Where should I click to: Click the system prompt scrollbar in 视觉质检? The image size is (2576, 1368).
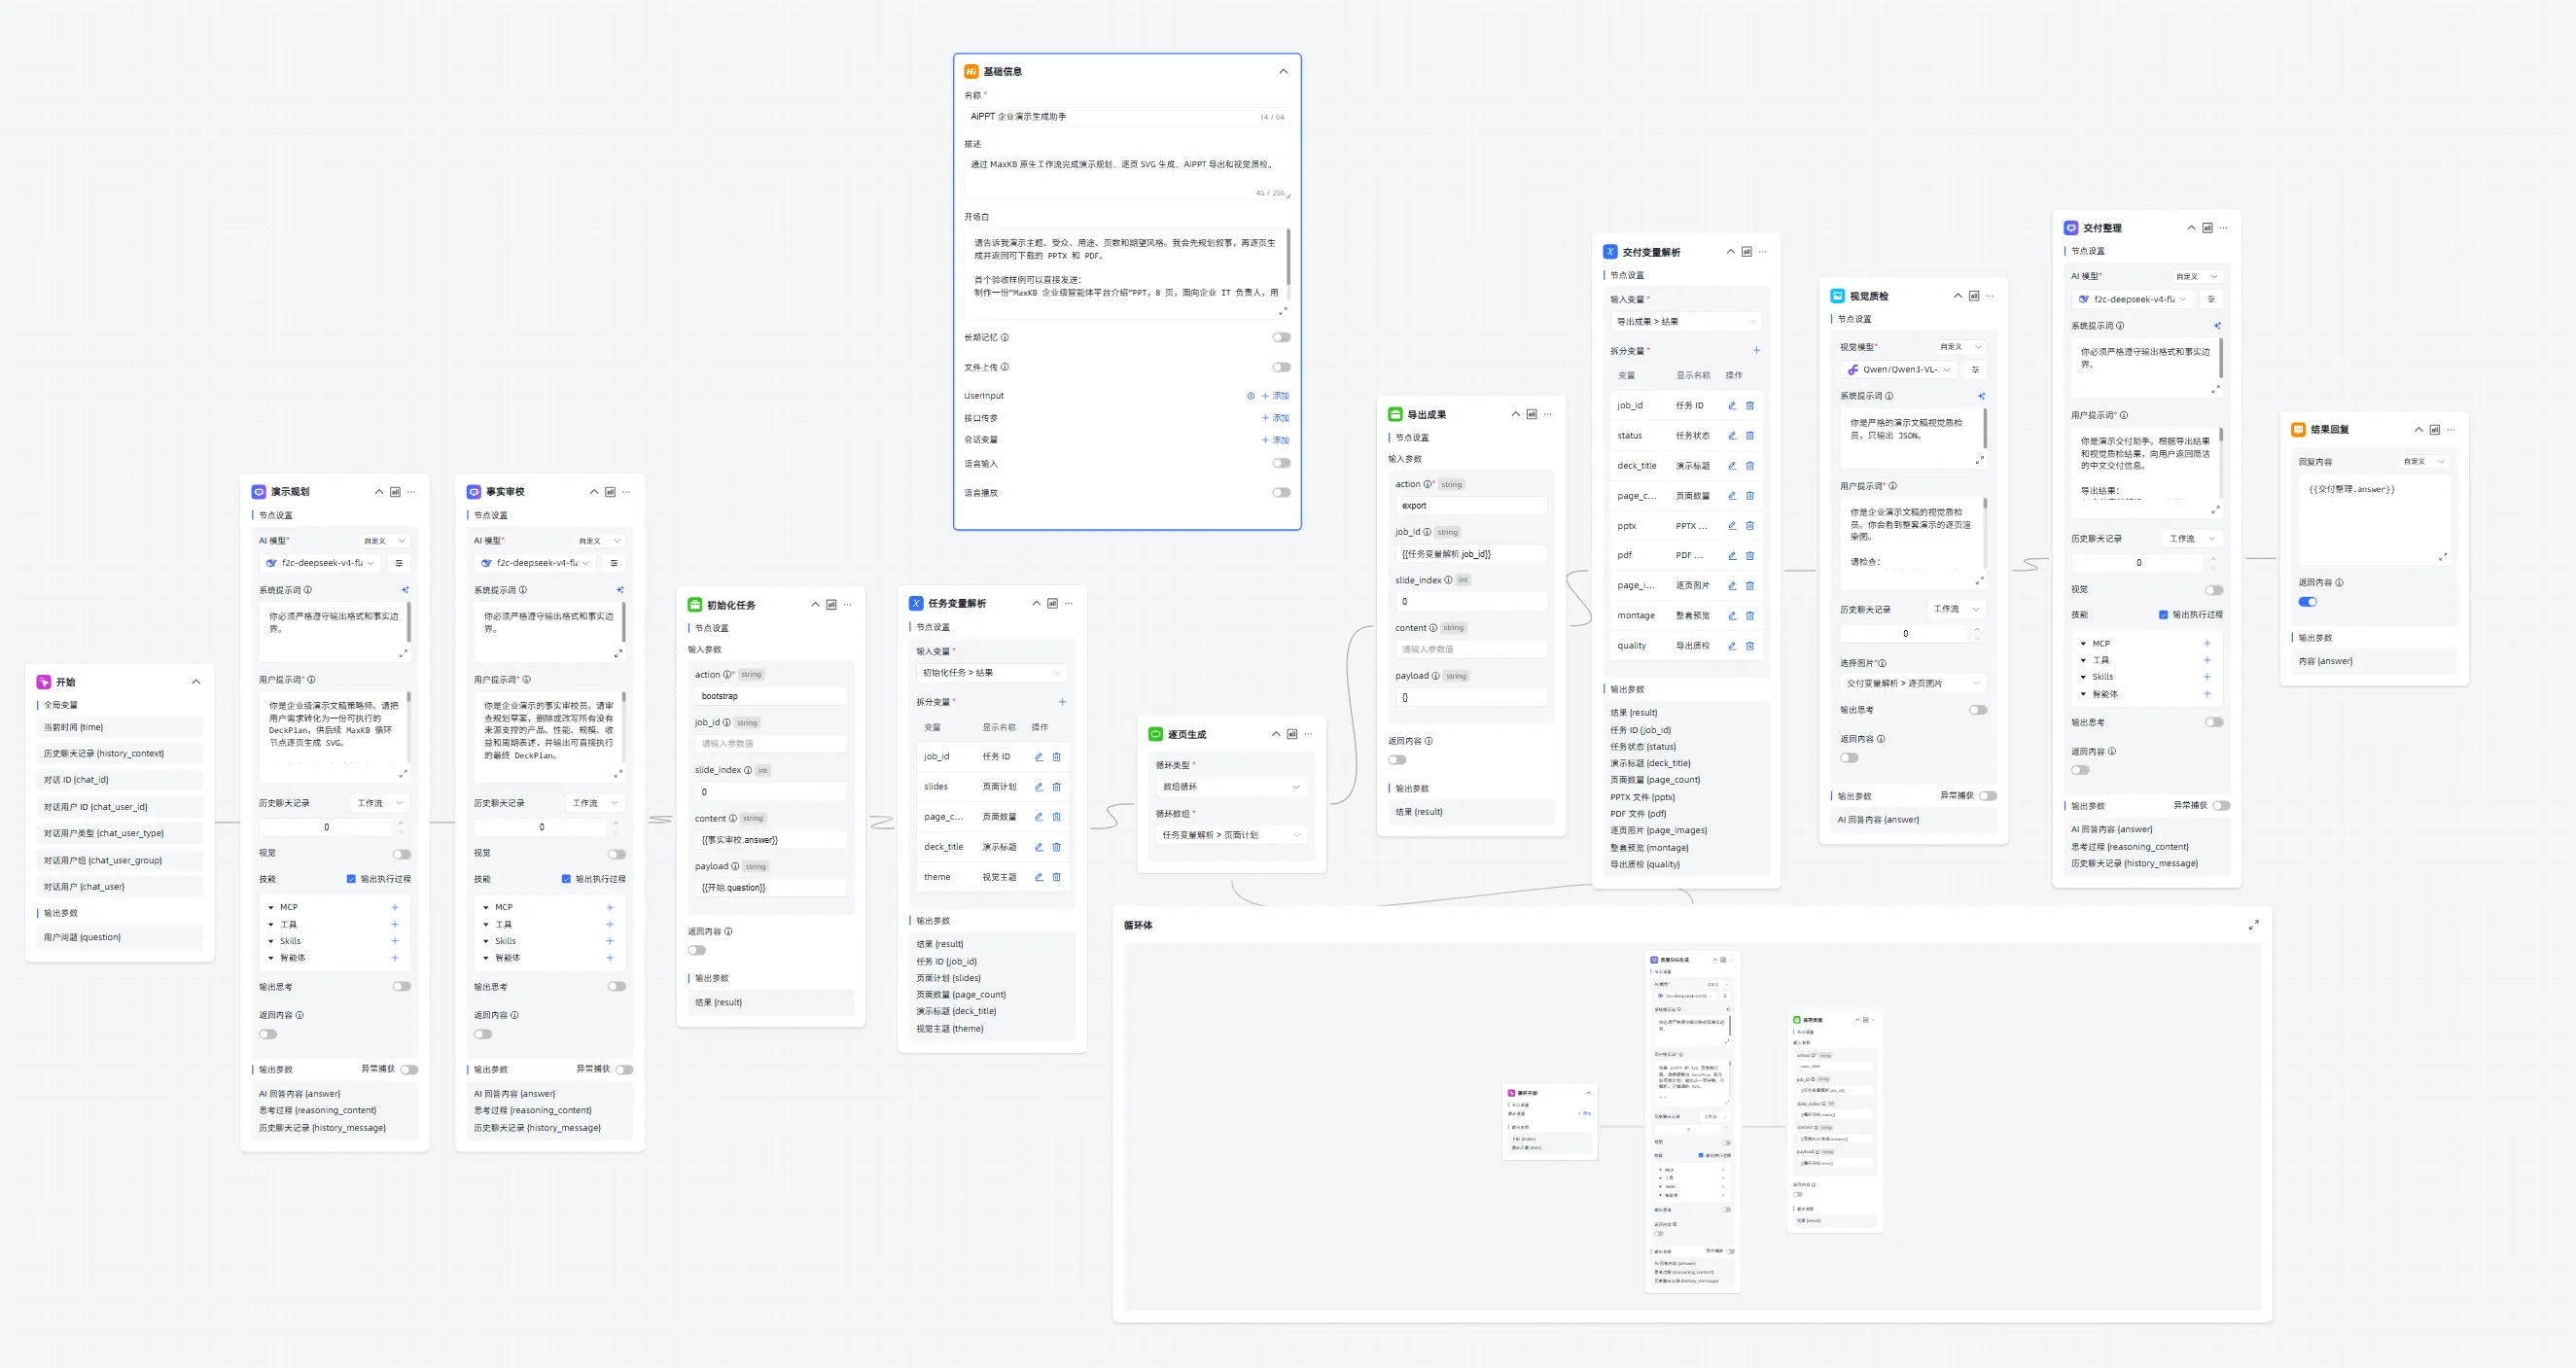pos(1985,429)
